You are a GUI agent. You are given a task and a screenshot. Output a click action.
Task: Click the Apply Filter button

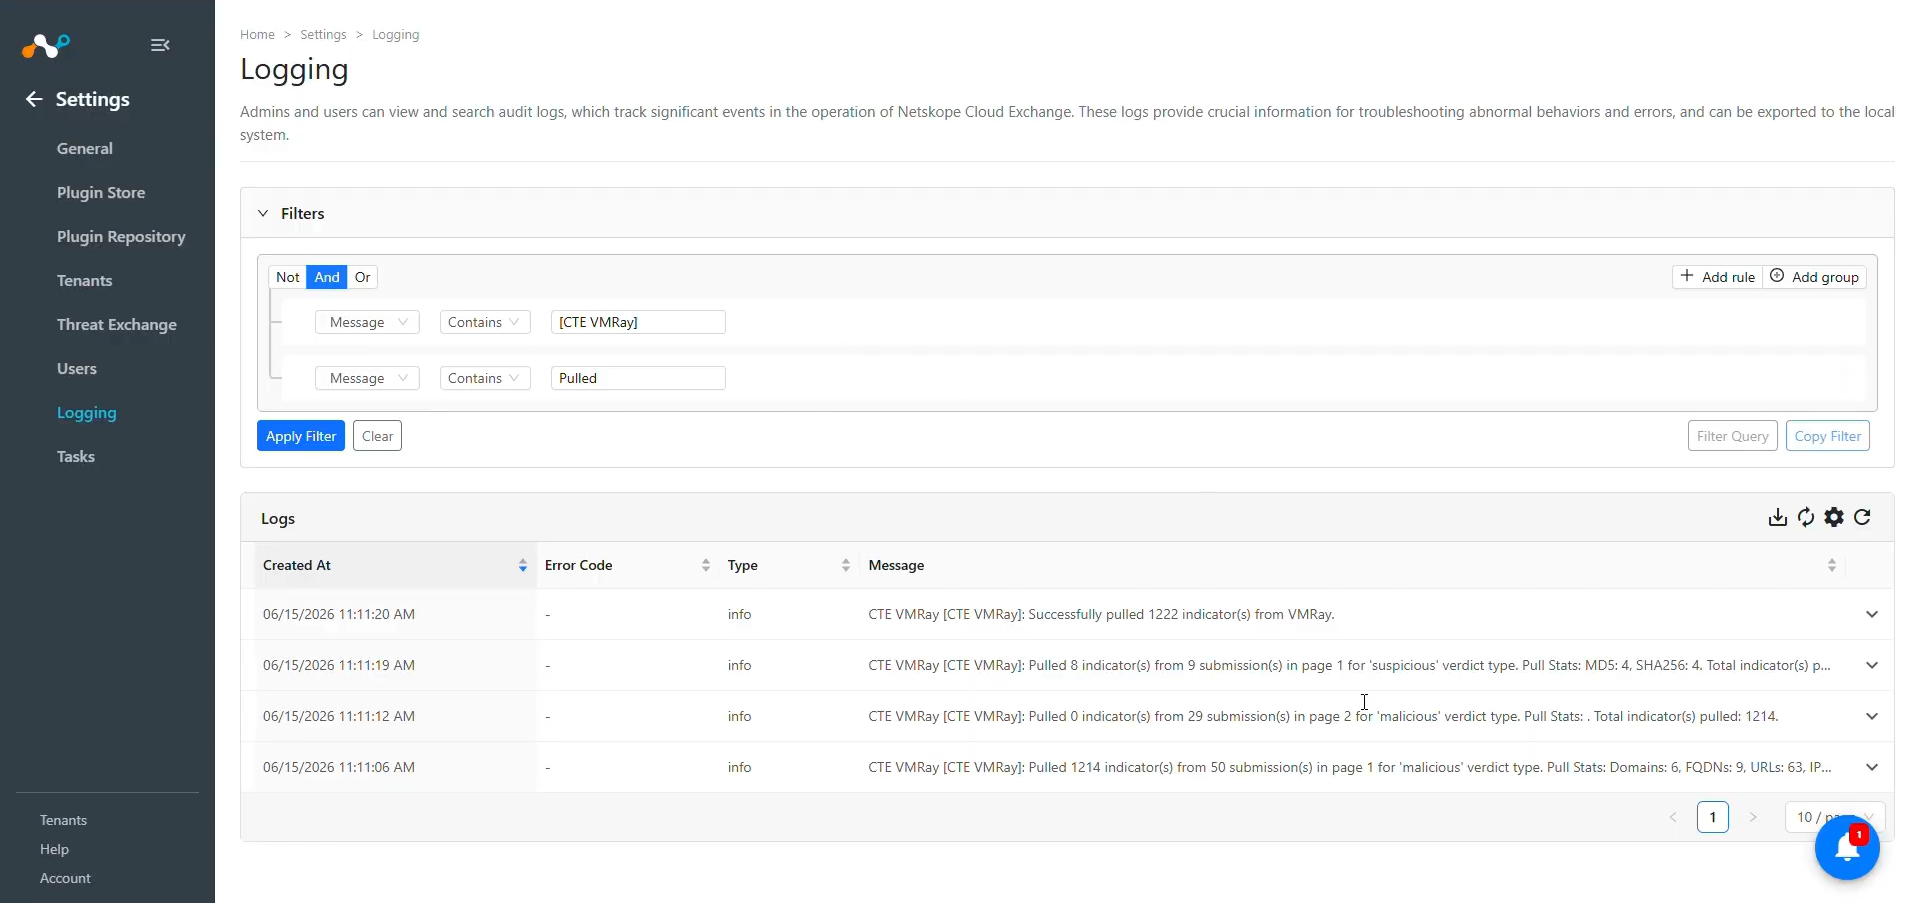coord(301,436)
